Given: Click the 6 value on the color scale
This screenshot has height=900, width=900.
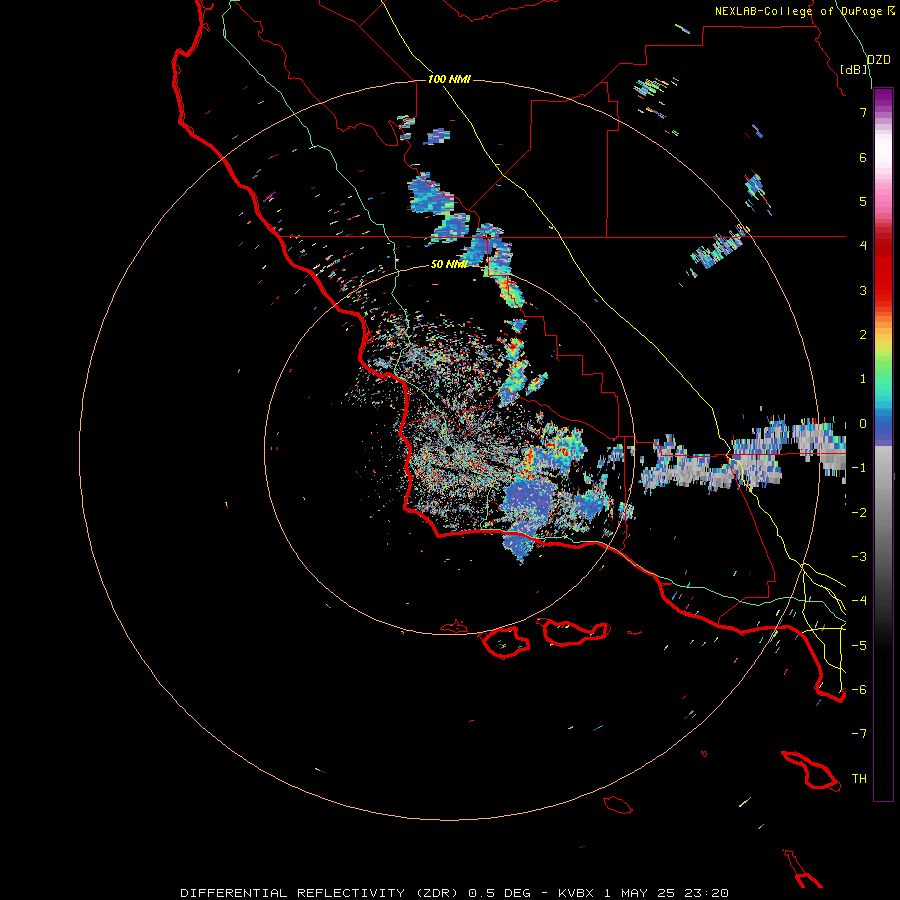Looking at the screenshot, I should coord(863,157).
